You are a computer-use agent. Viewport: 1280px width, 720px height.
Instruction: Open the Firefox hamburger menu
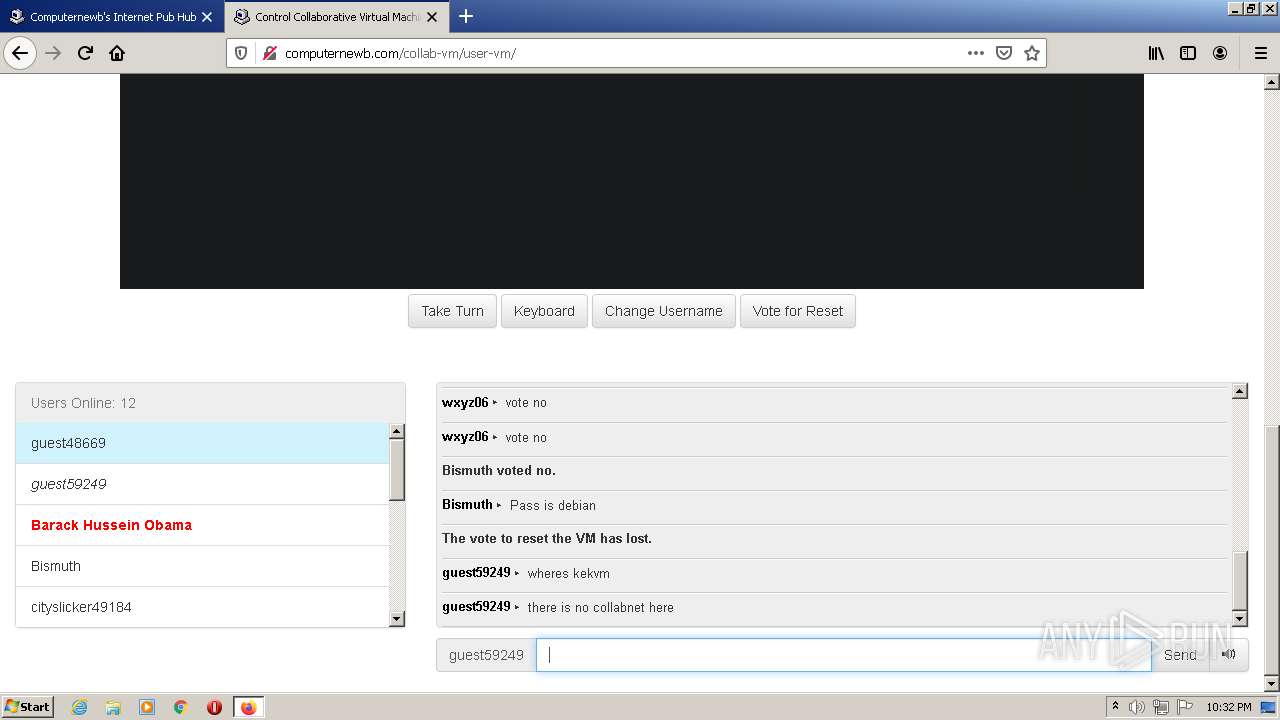1260,53
